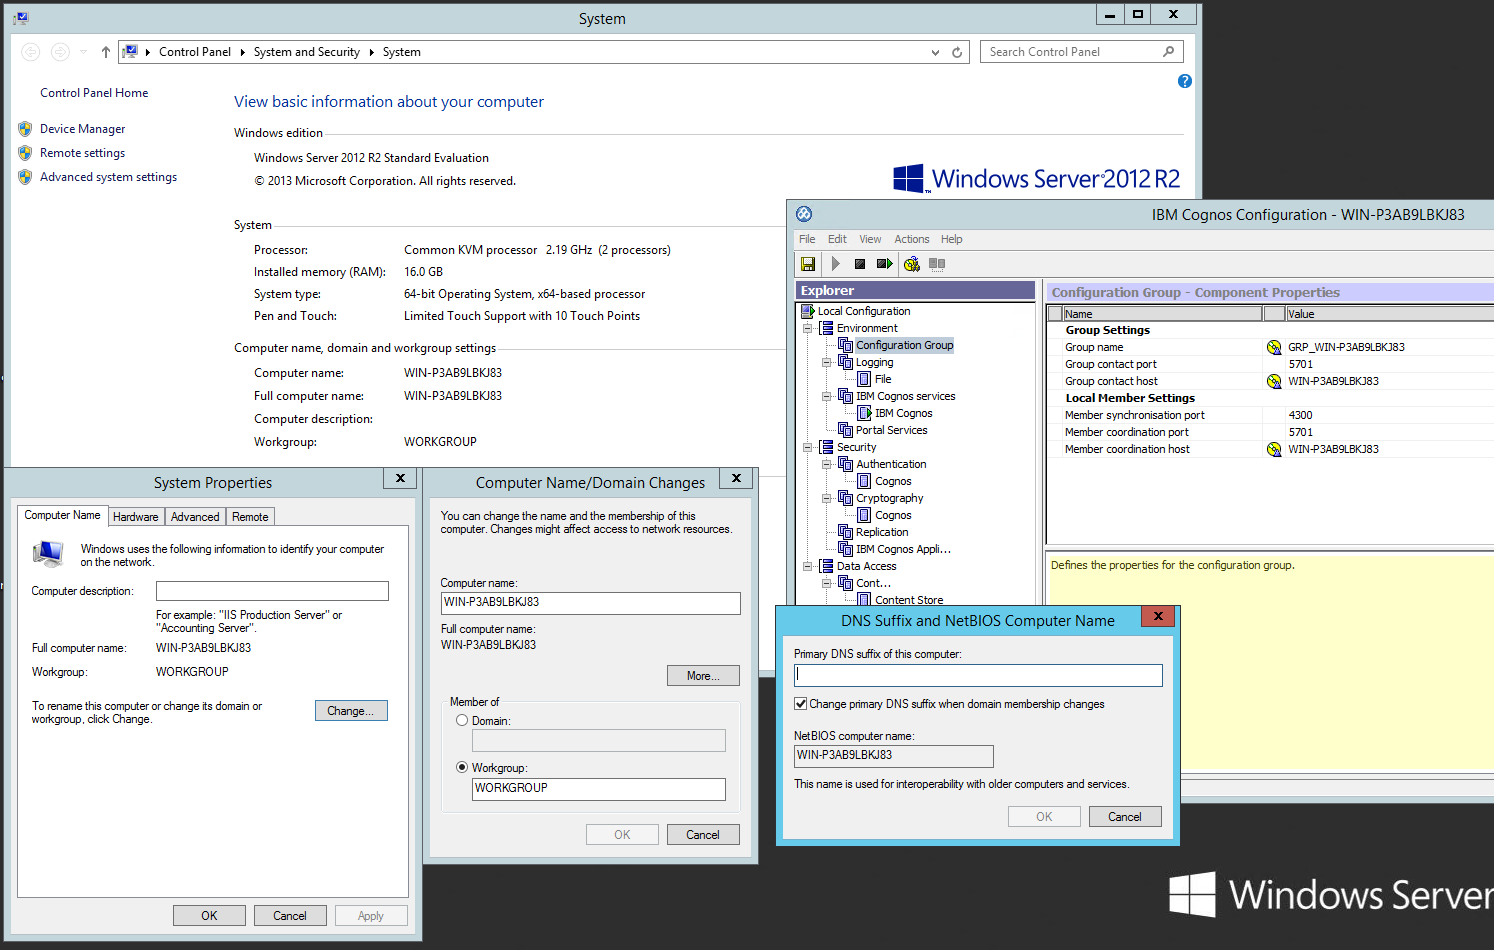Click the Primary DNS suffix input field

[x=978, y=675]
